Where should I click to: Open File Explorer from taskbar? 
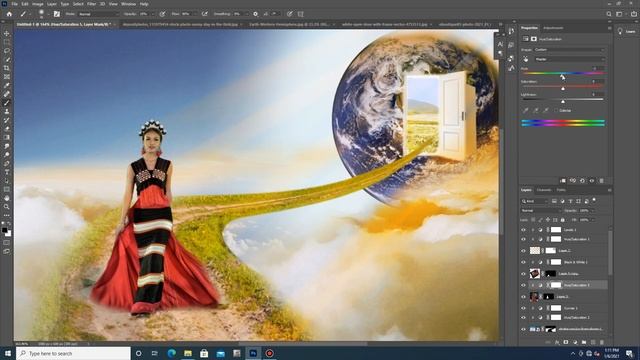[188, 353]
